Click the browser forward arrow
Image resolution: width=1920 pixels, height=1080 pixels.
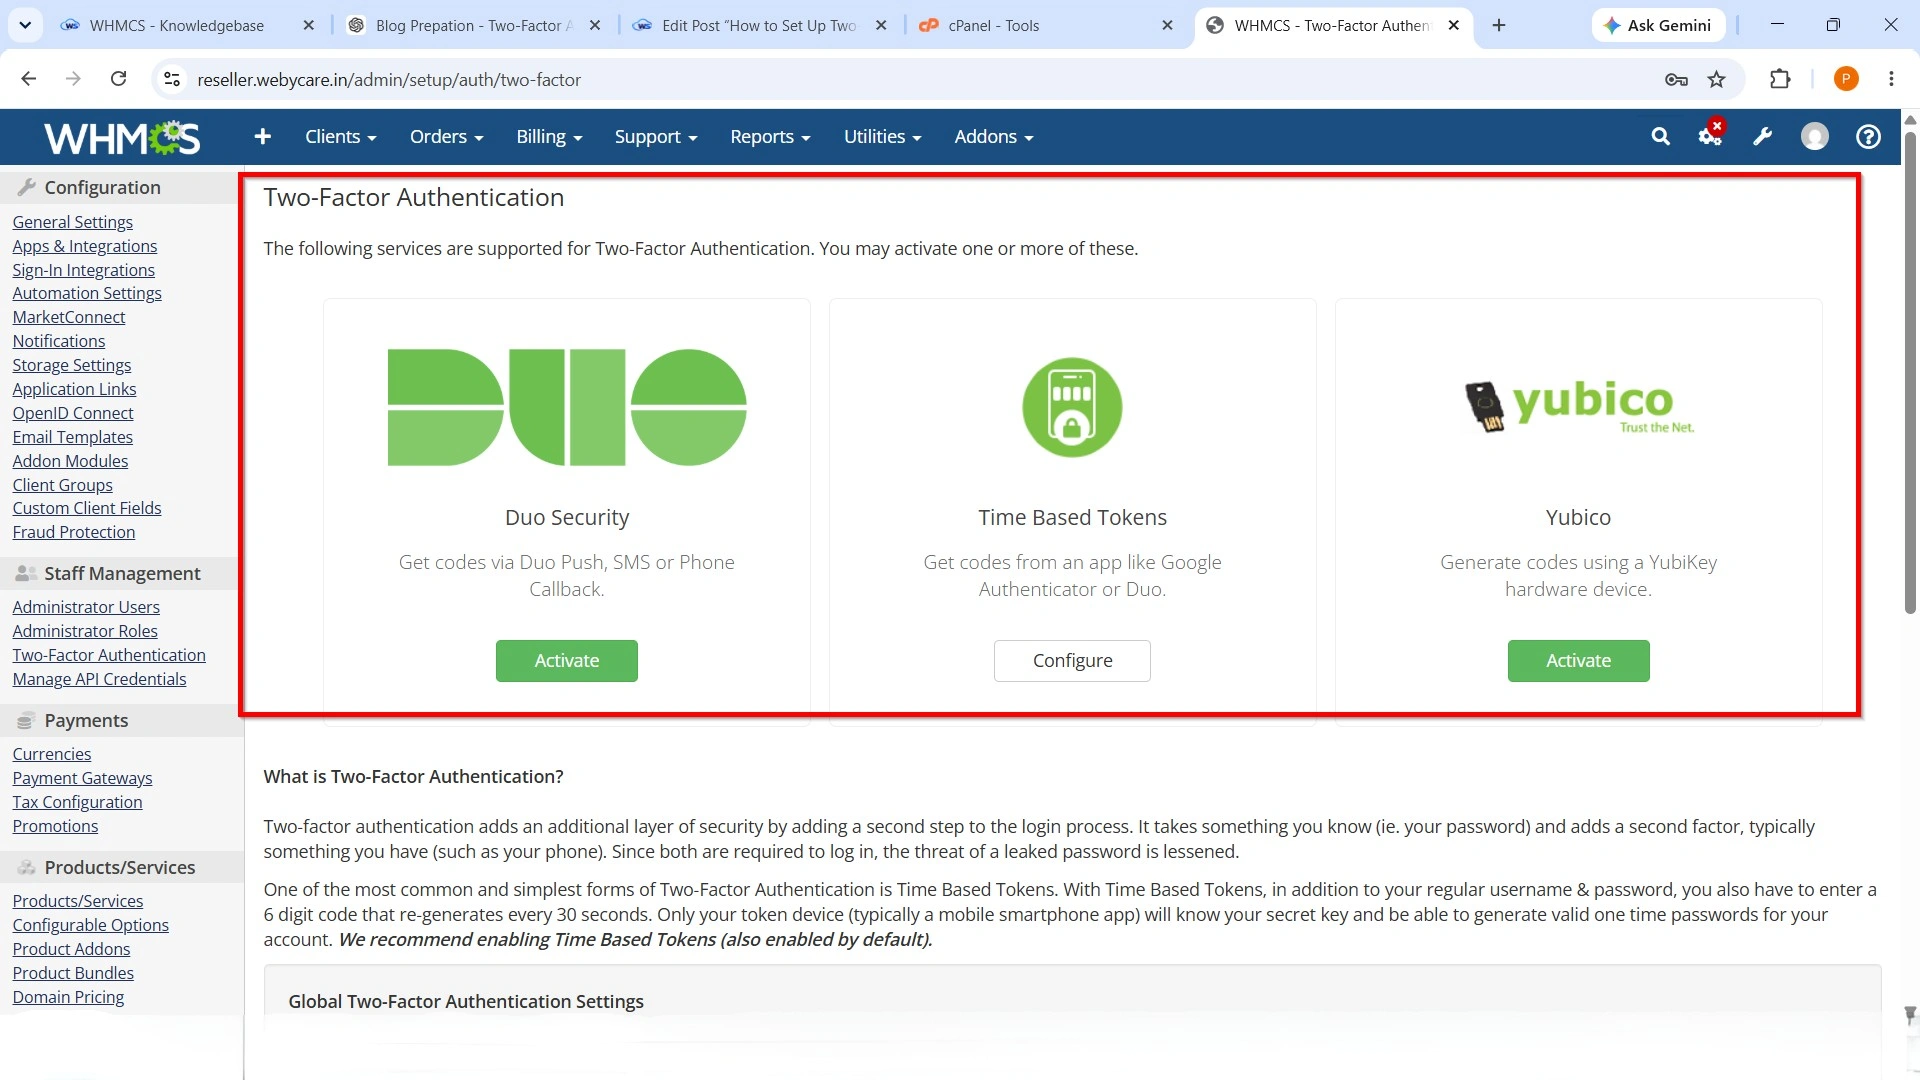pos(73,79)
